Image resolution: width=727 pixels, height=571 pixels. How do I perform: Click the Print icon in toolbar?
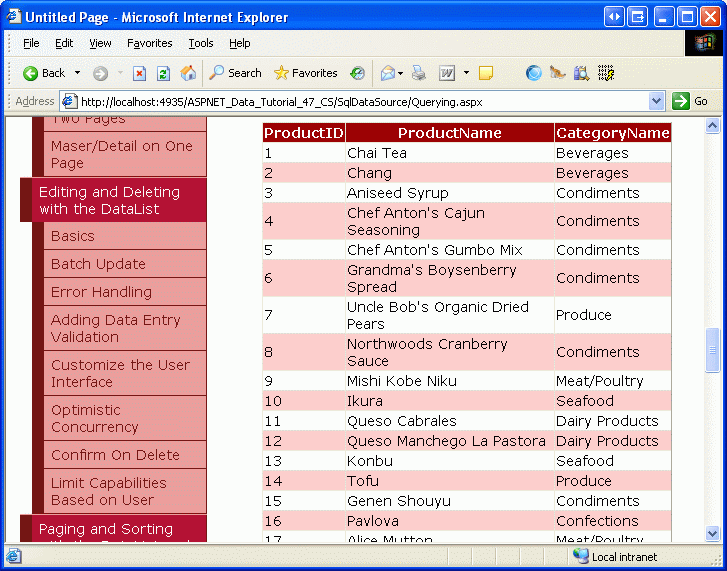tap(419, 73)
